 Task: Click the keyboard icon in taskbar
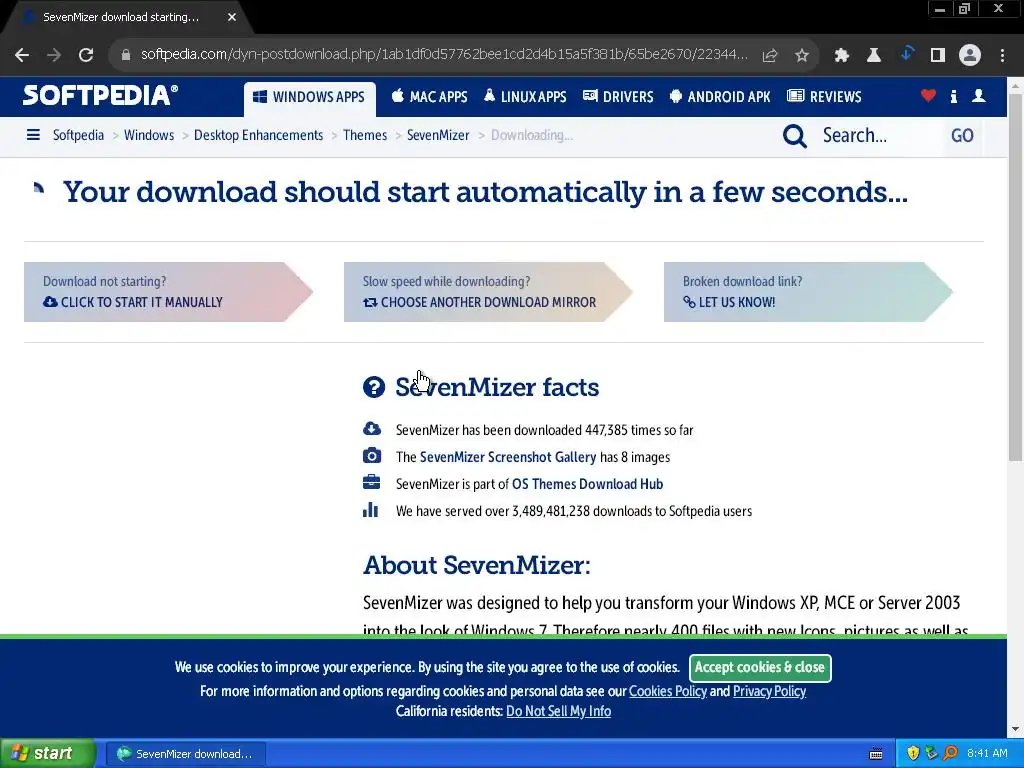(876, 754)
